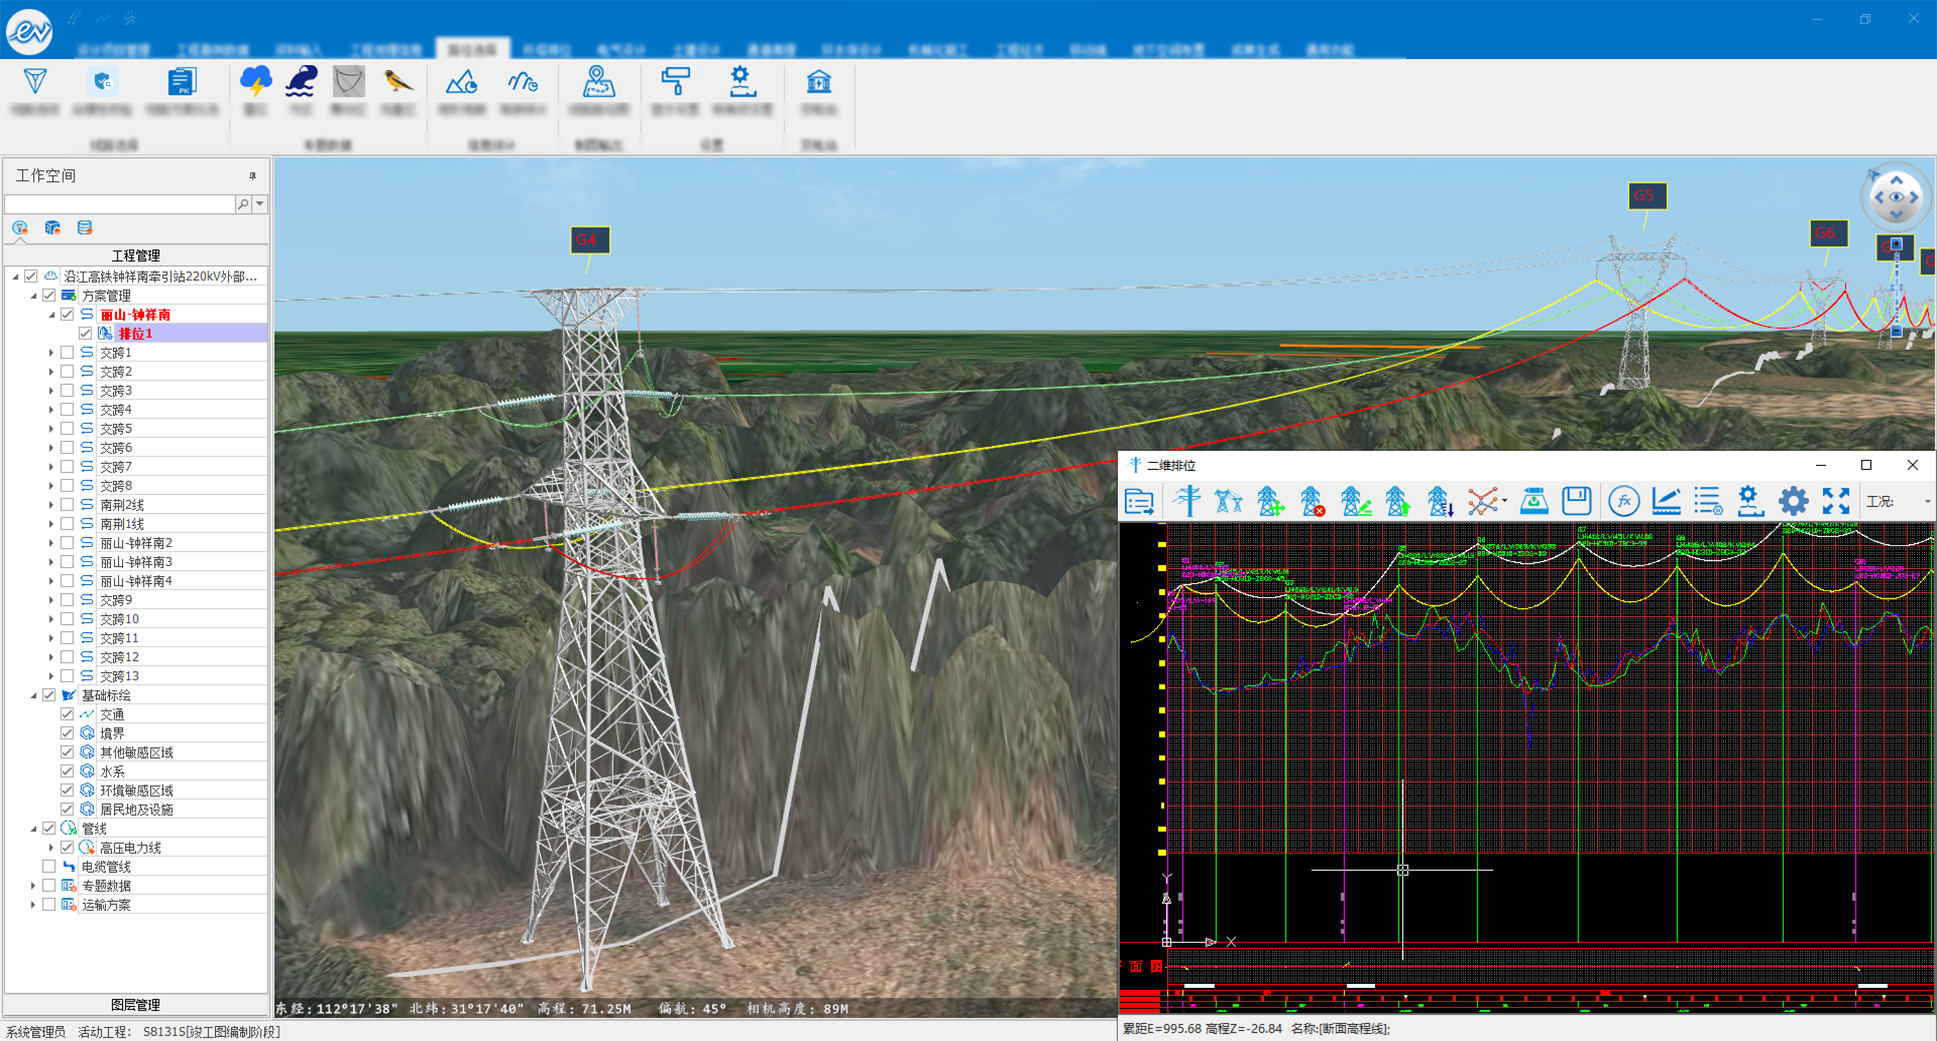Click delete tower icon with red X
The image size is (1937, 1041).
(1312, 501)
